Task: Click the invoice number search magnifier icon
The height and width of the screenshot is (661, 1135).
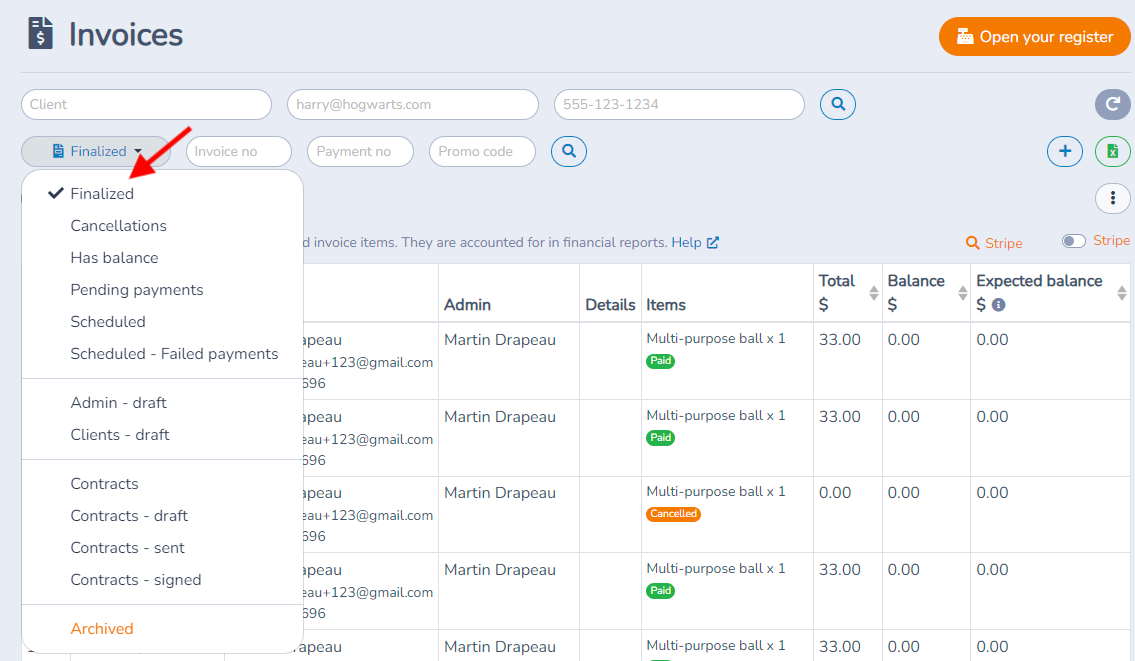Action: tap(569, 151)
